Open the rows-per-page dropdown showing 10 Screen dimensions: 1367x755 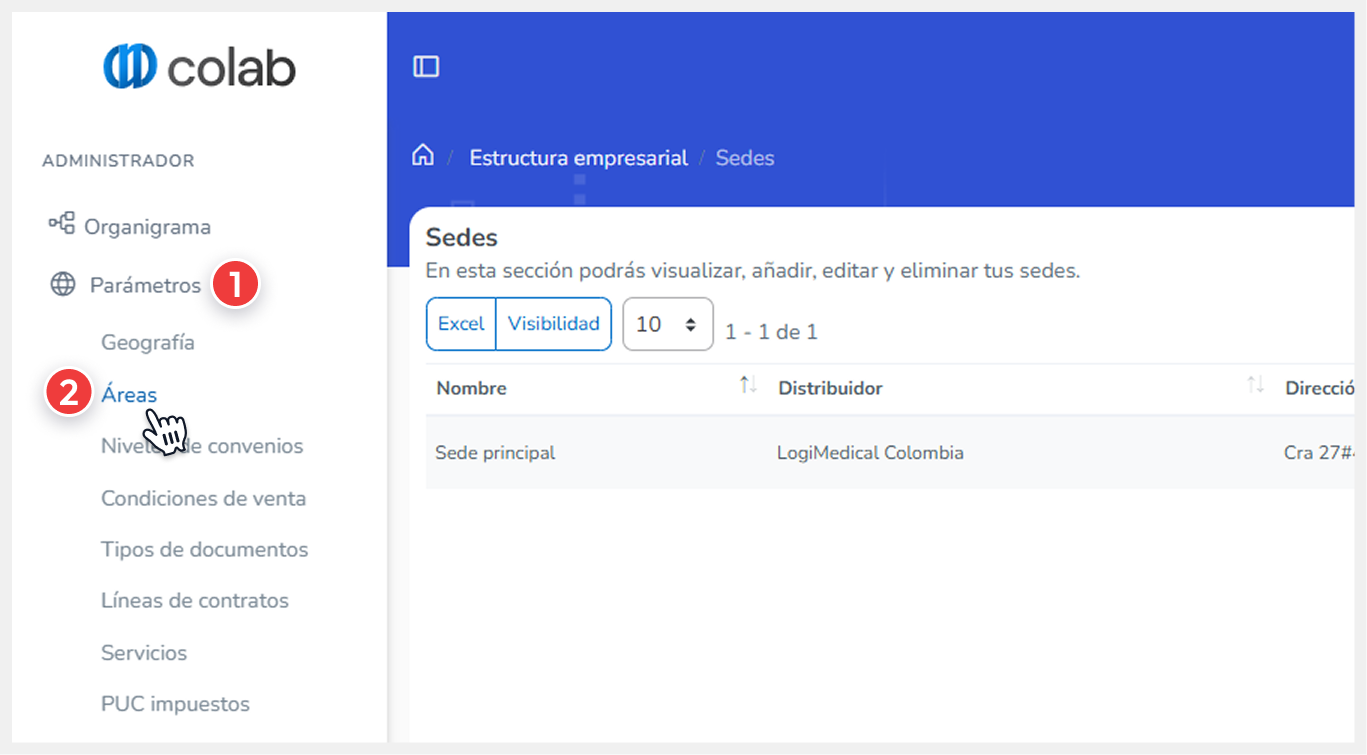(667, 323)
